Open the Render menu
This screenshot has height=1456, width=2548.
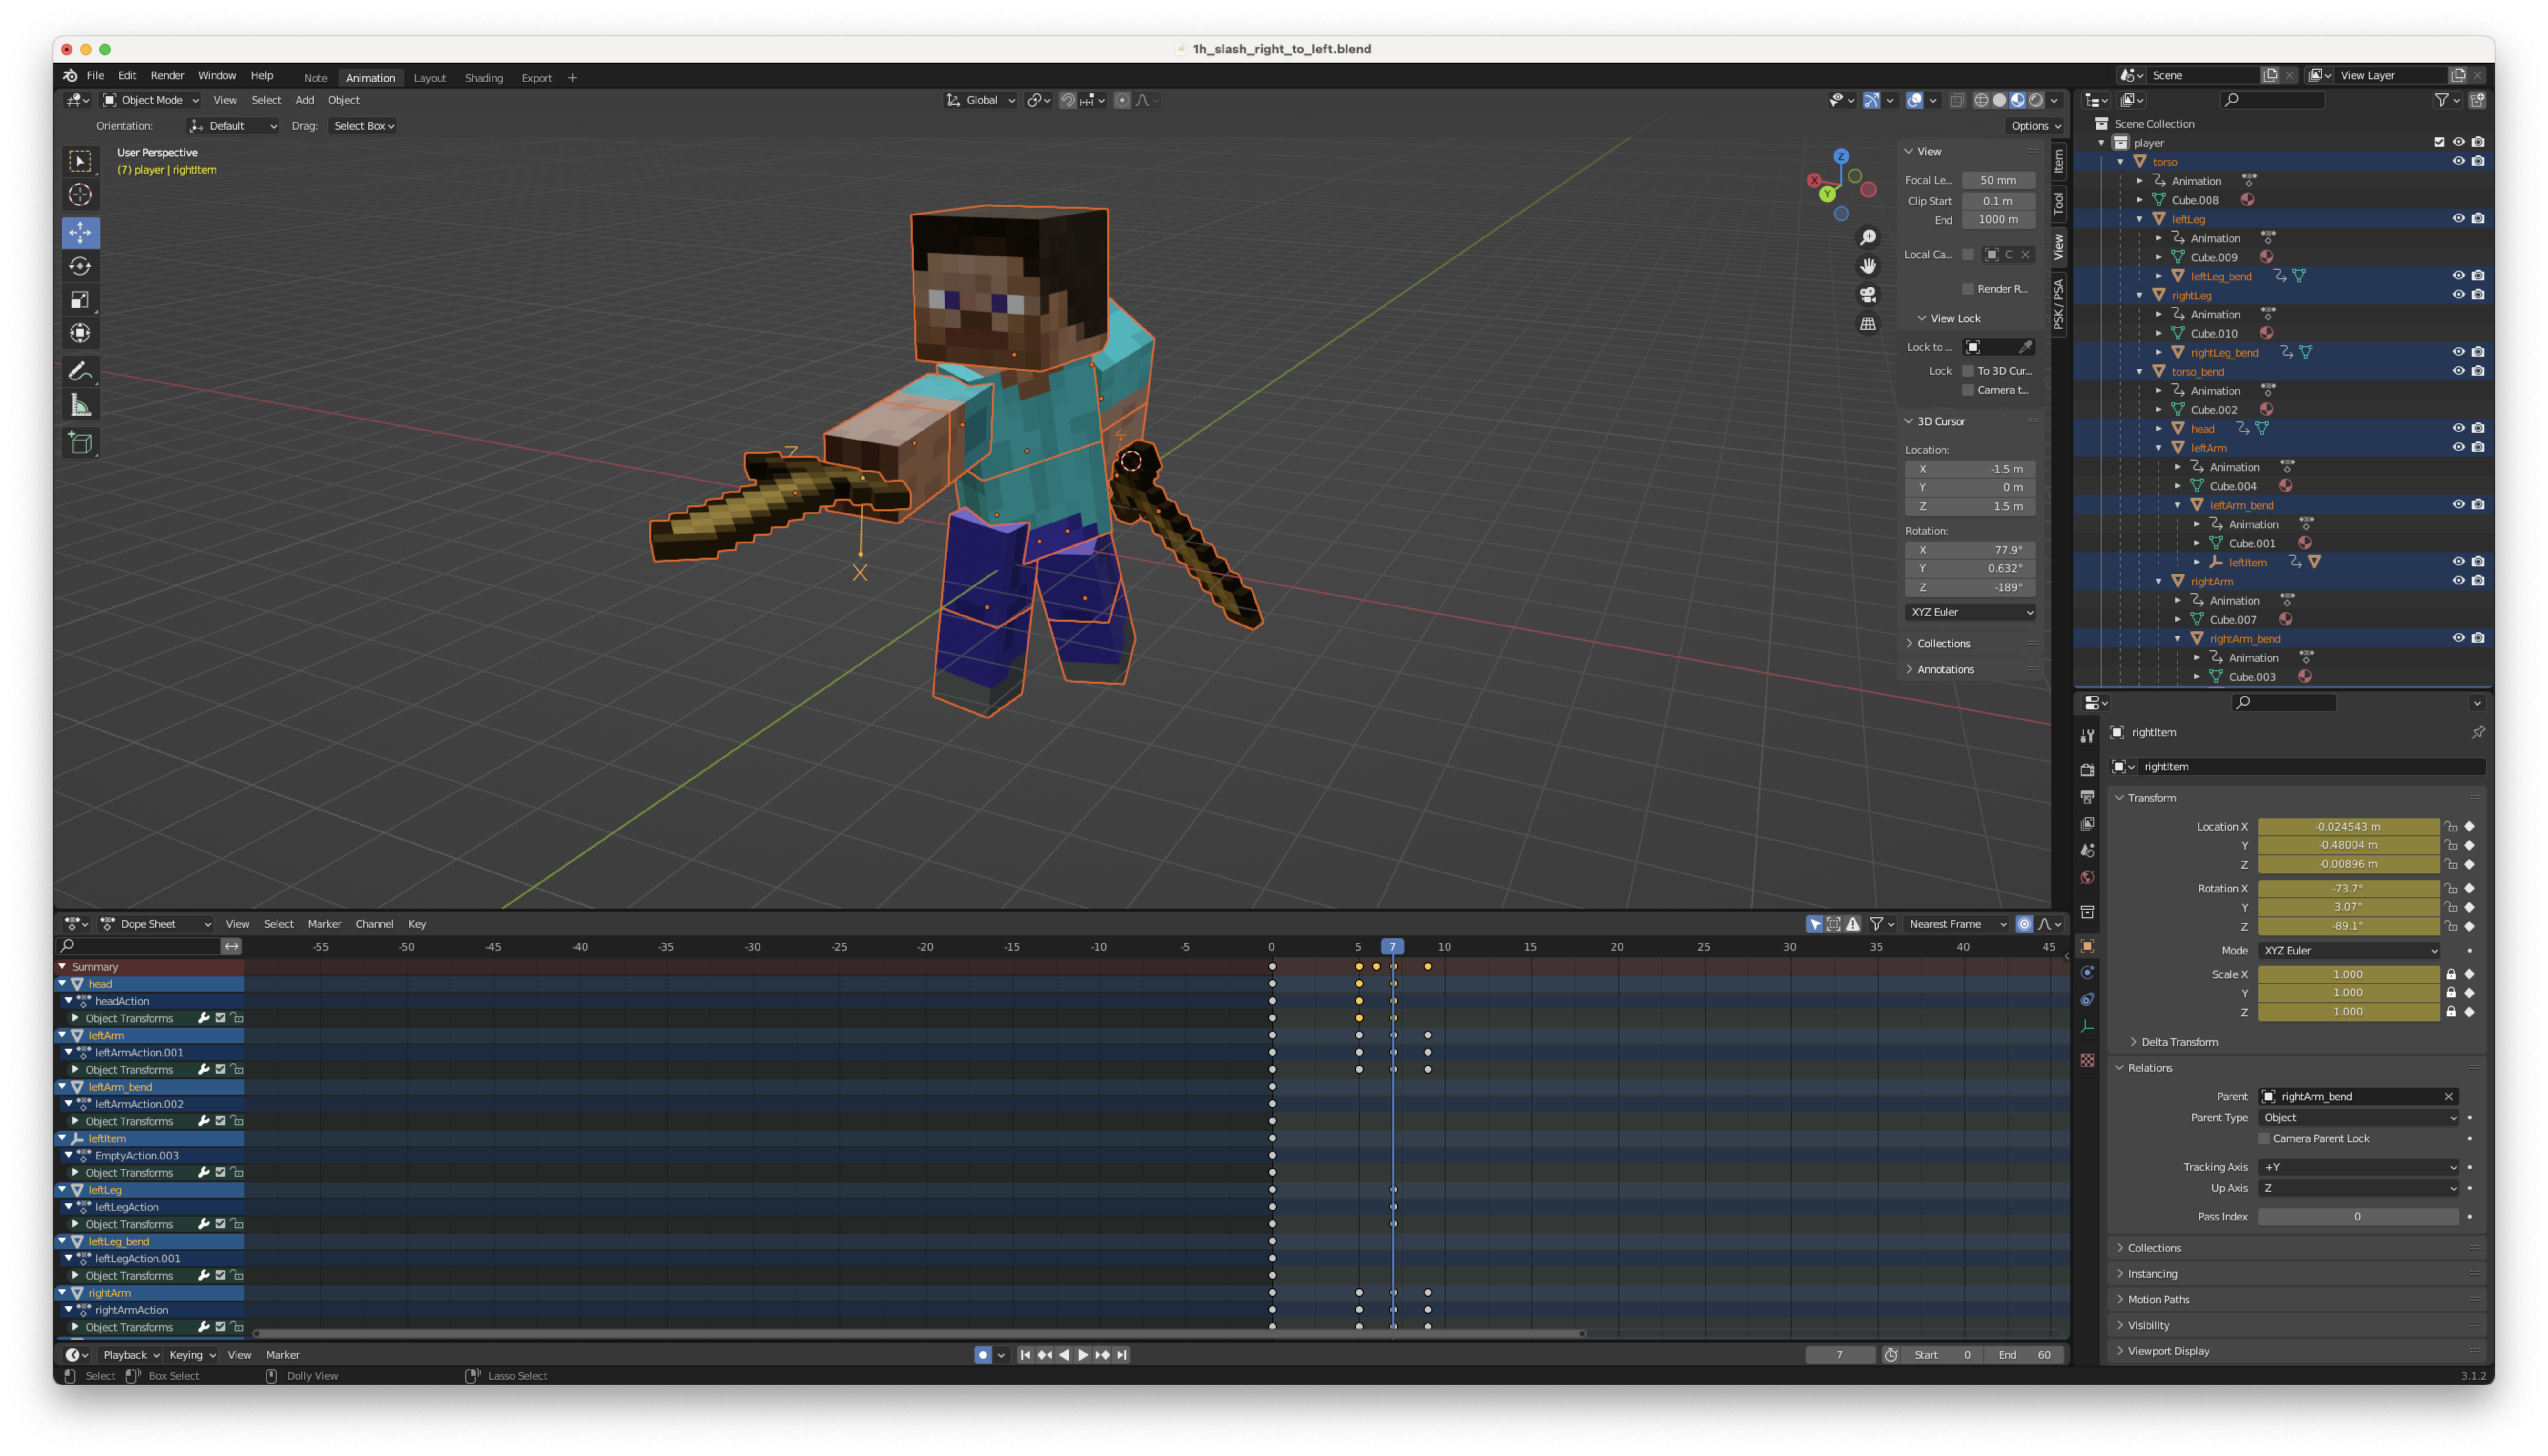167,76
